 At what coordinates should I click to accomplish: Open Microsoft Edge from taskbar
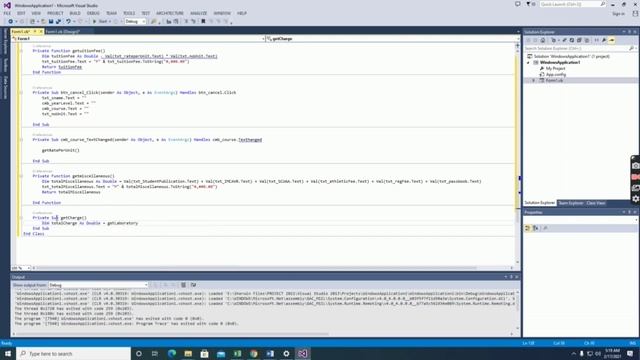click(172, 353)
